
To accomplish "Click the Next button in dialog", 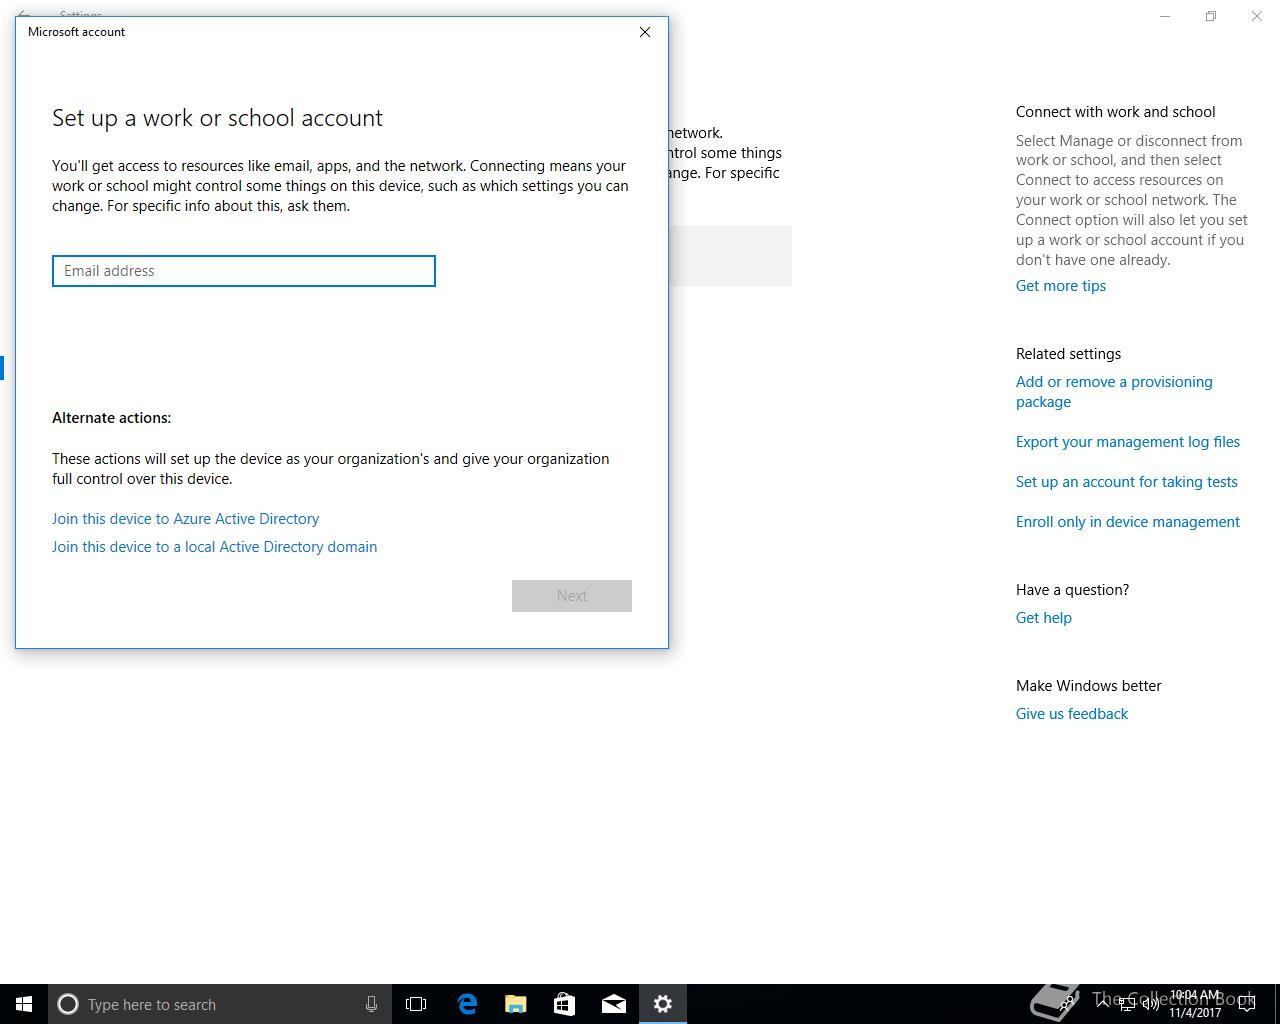I will [x=572, y=596].
